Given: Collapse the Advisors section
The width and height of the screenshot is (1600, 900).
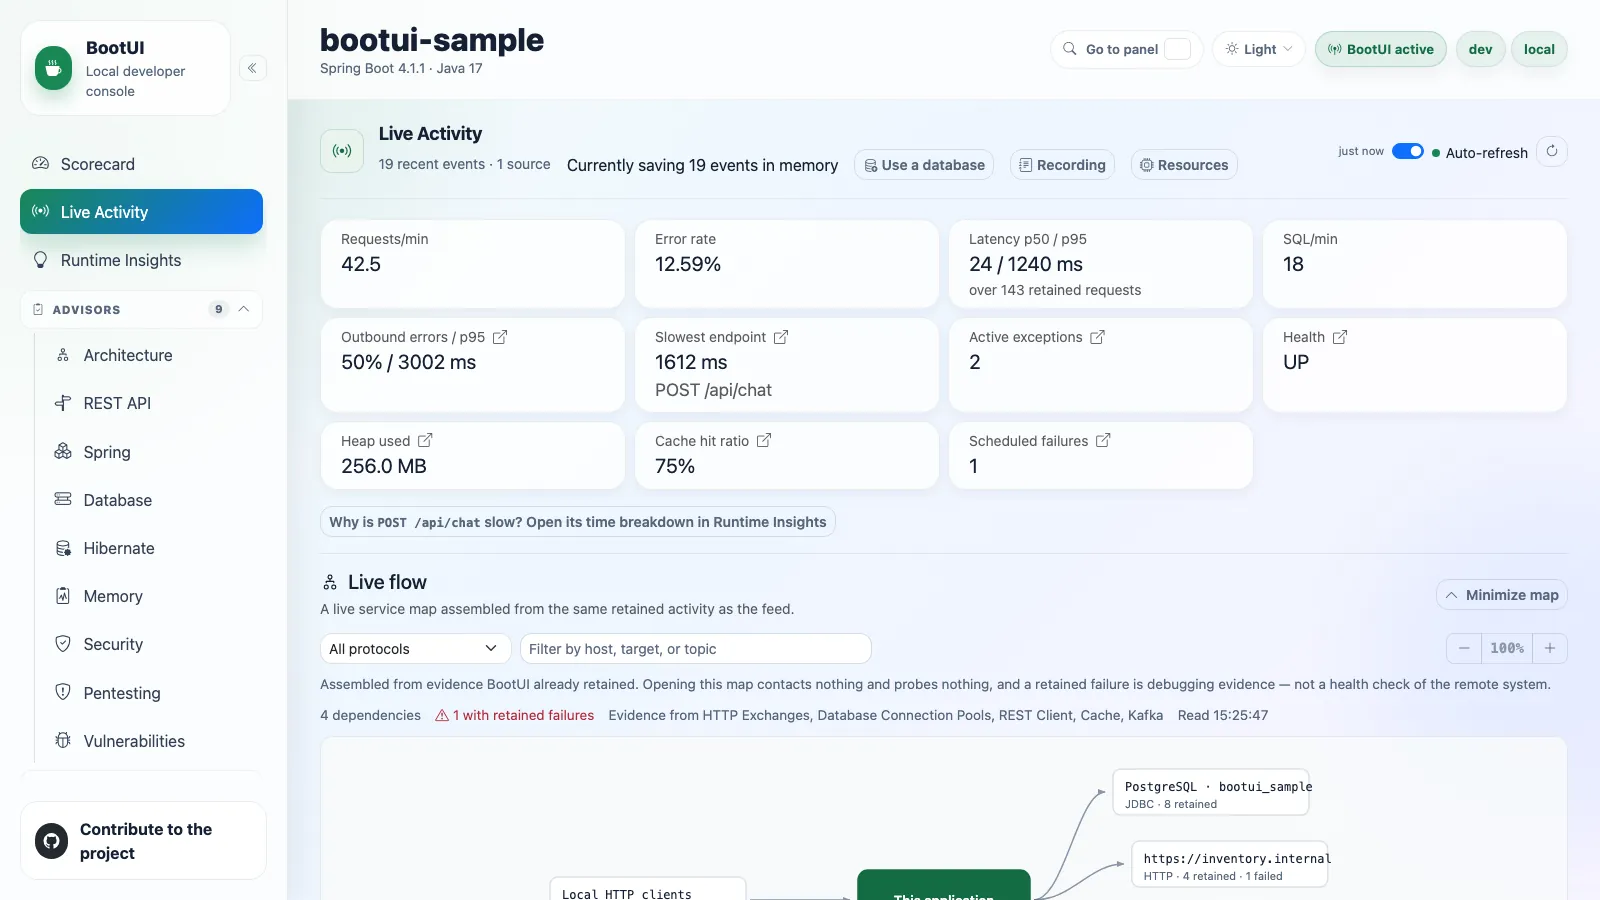Looking at the screenshot, I should point(141,309).
